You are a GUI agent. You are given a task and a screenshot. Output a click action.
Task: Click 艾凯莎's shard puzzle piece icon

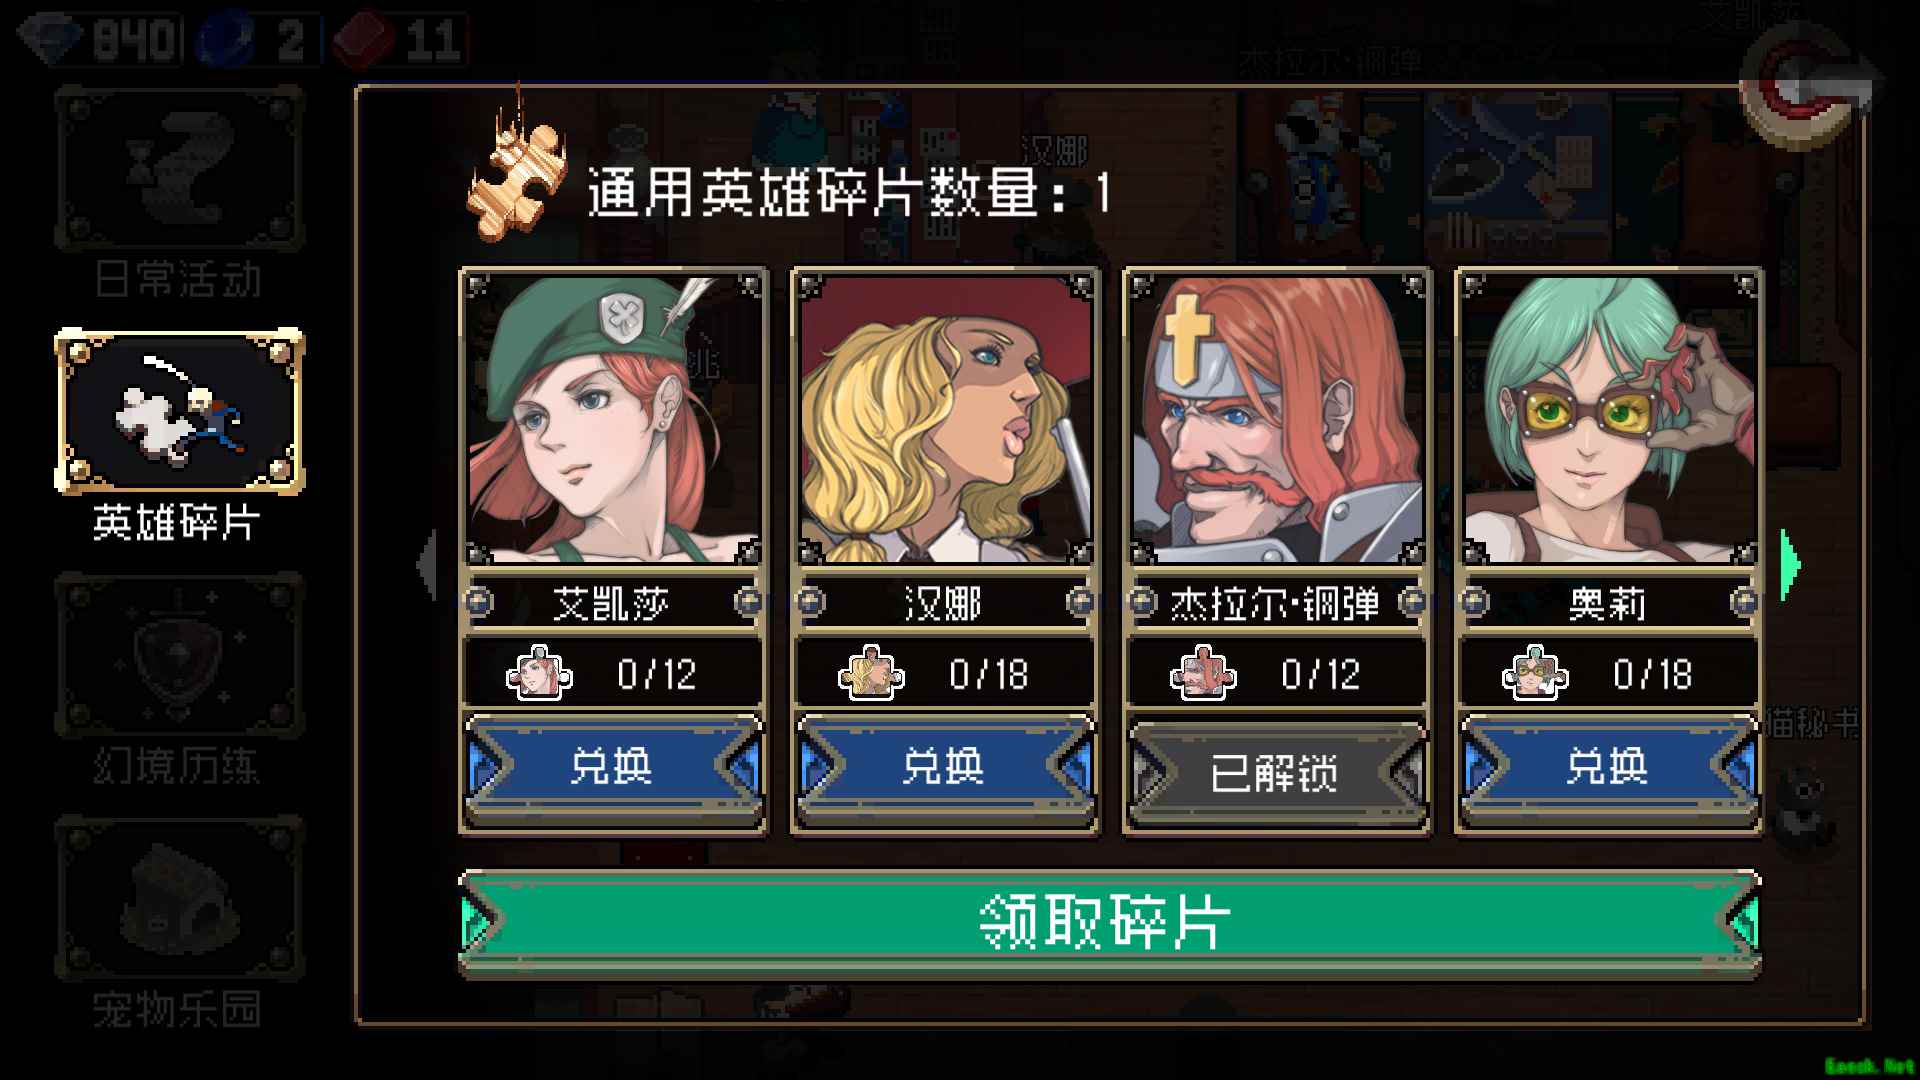(540, 673)
